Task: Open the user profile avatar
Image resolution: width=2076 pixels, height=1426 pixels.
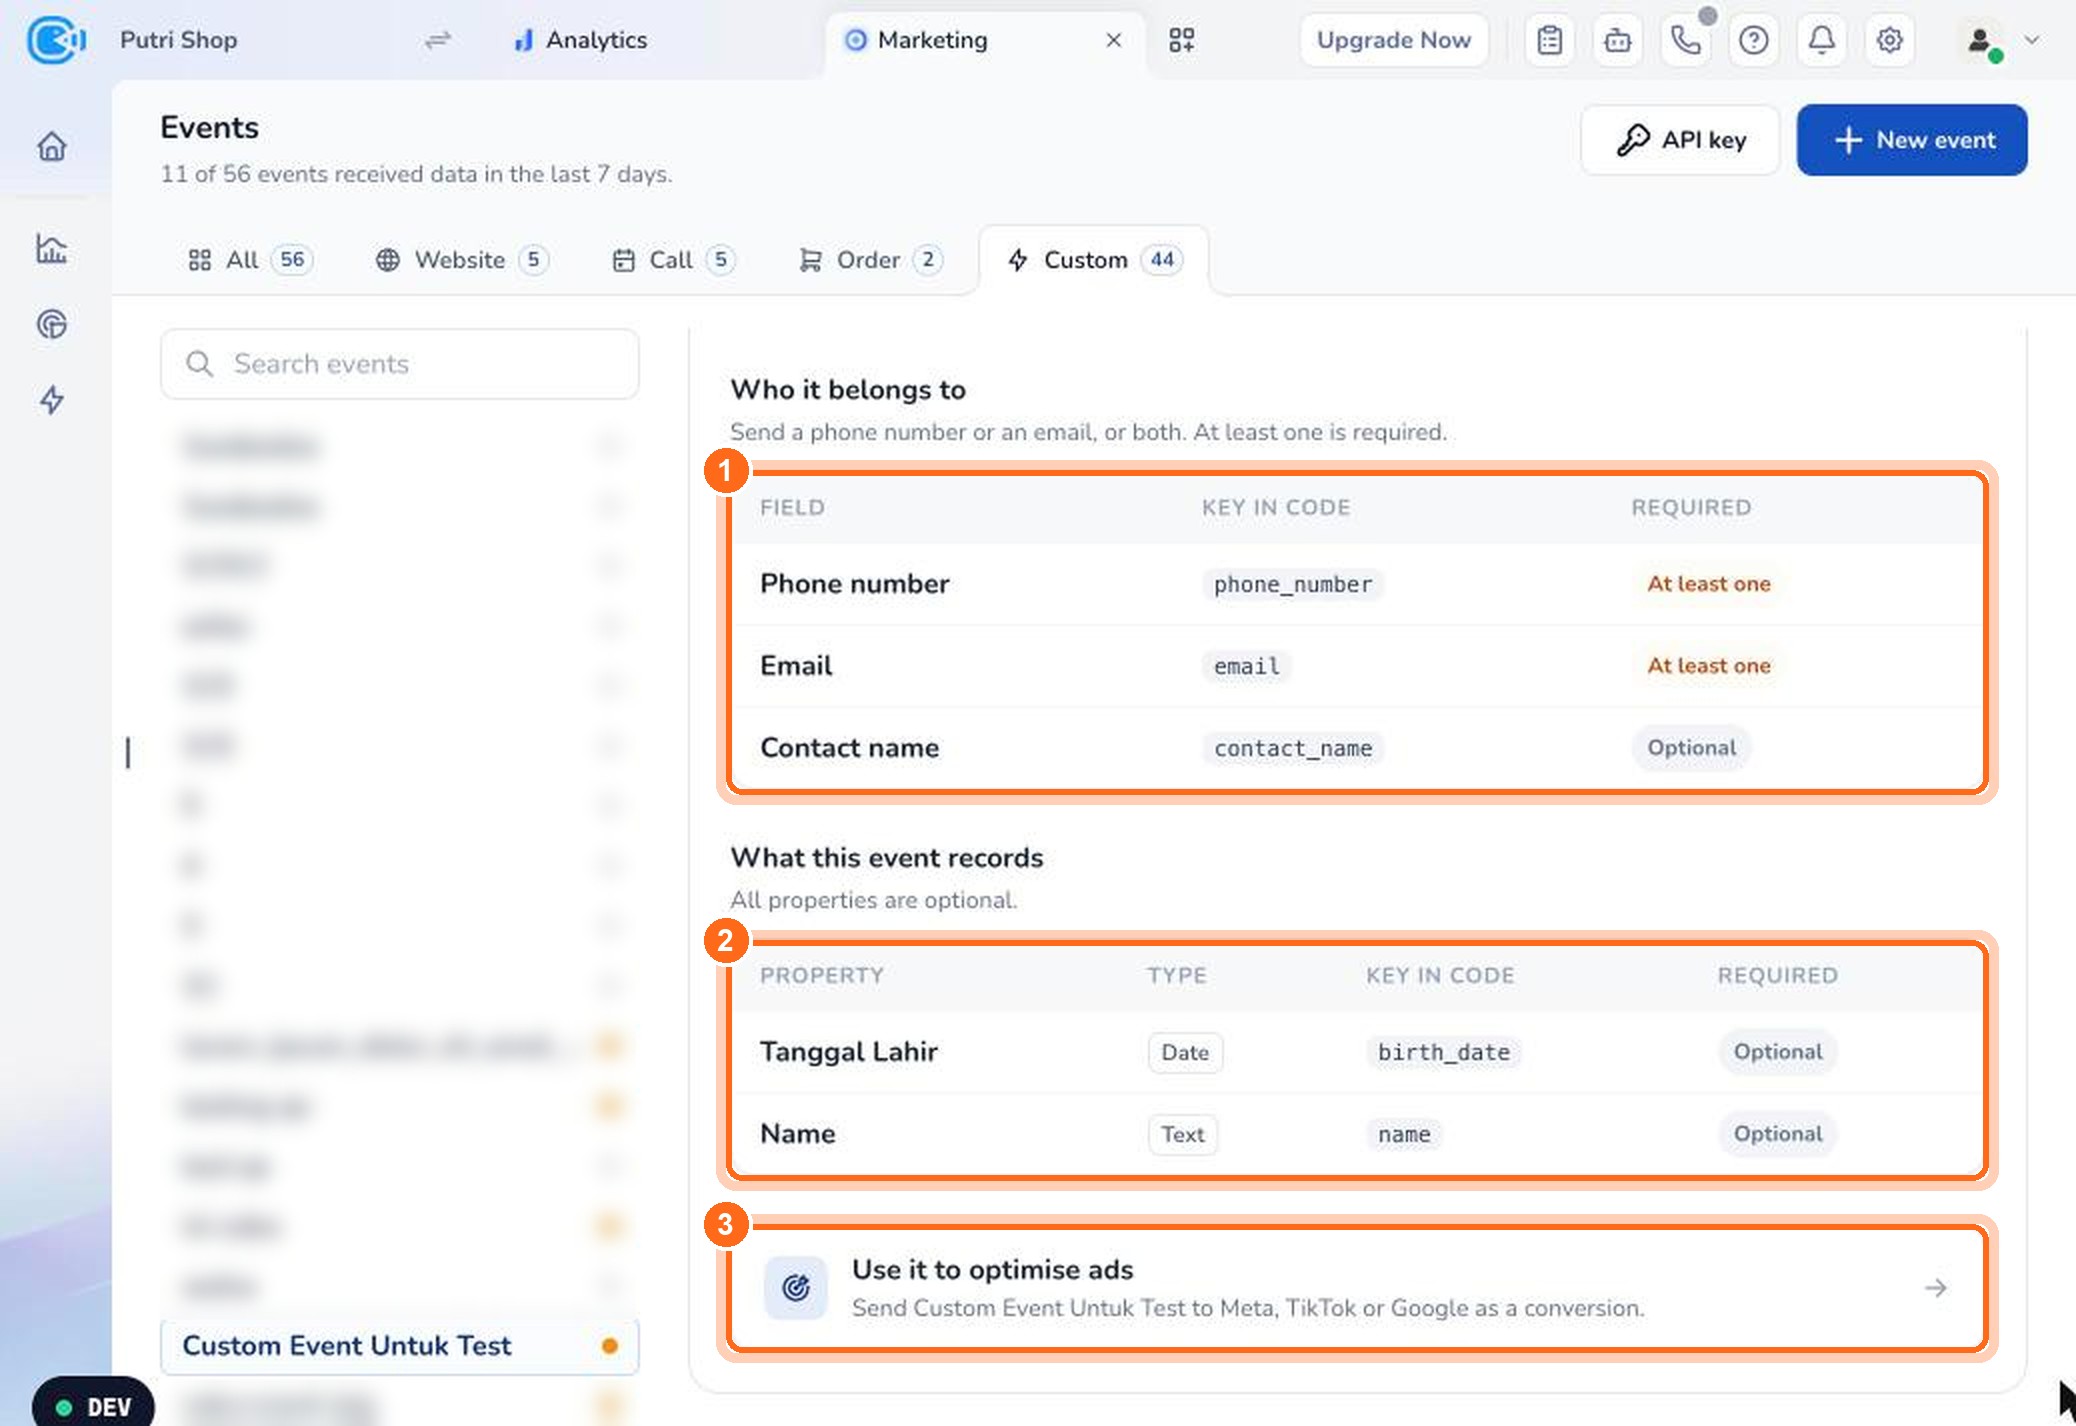Action: pos(1980,40)
